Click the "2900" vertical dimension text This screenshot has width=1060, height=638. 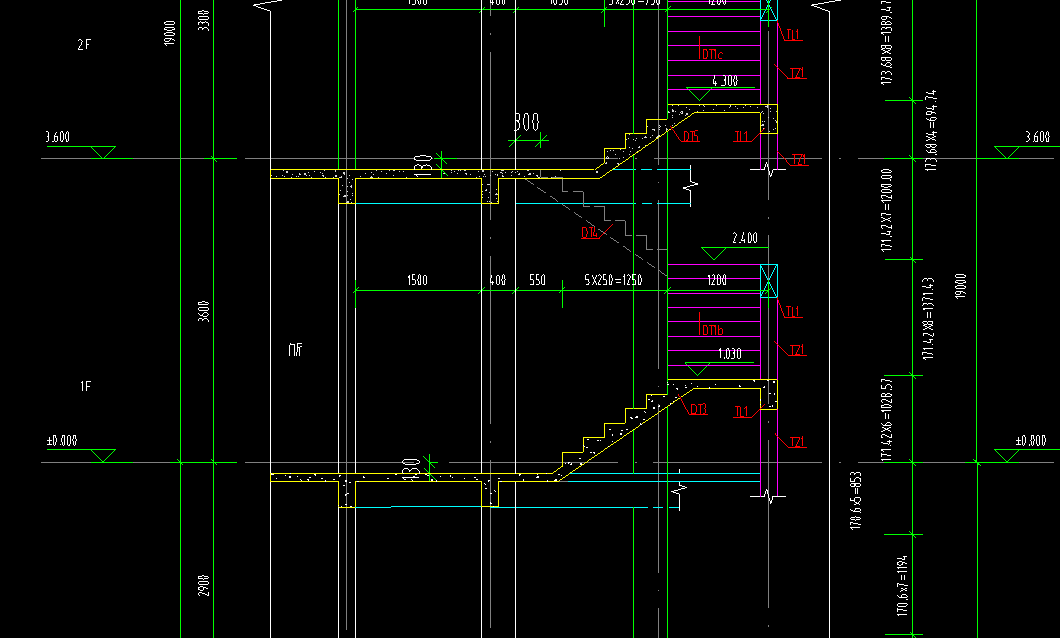pyautogui.click(x=203, y=585)
